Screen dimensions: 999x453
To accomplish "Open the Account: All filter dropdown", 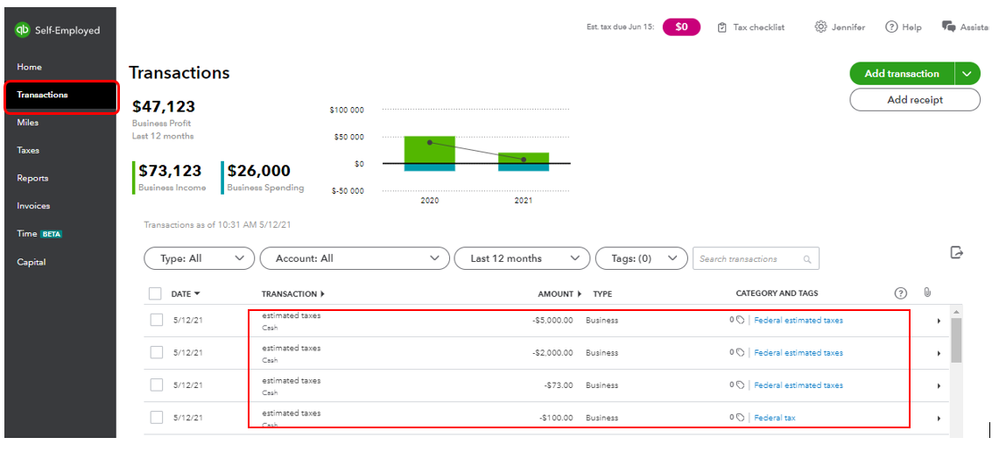I will click(354, 259).
